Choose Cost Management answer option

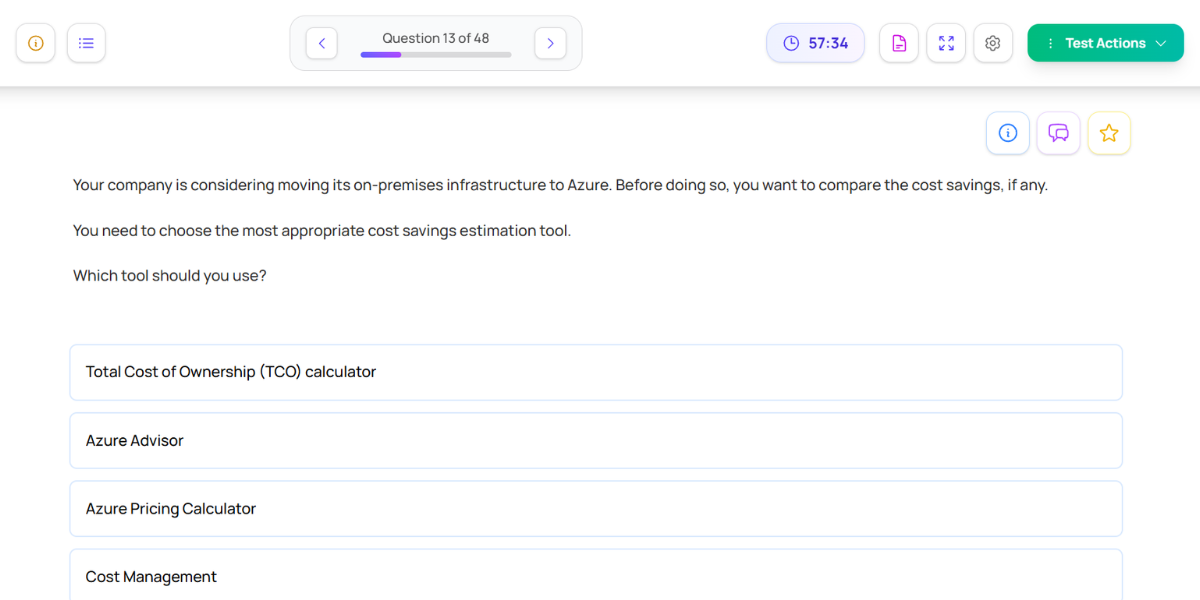[595, 576]
